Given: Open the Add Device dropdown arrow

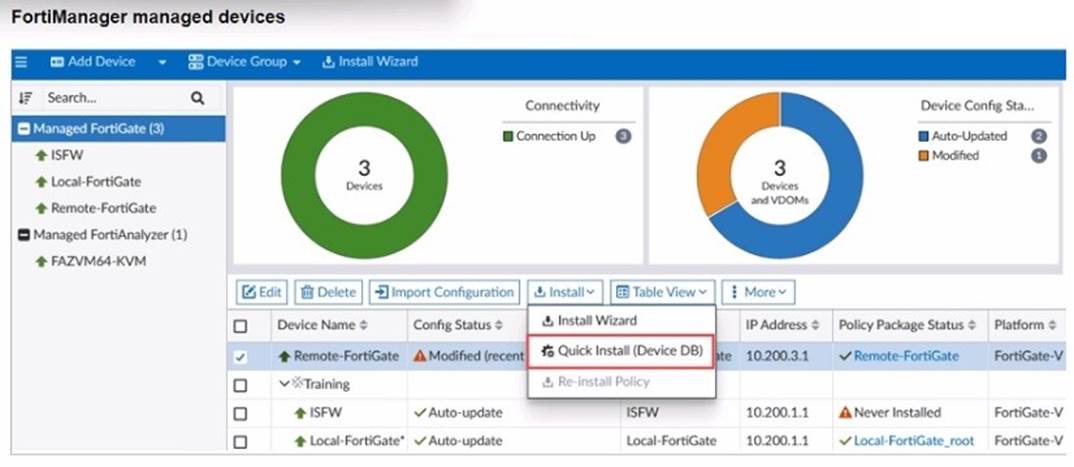Looking at the screenshot, I should [x=162, y=62].
